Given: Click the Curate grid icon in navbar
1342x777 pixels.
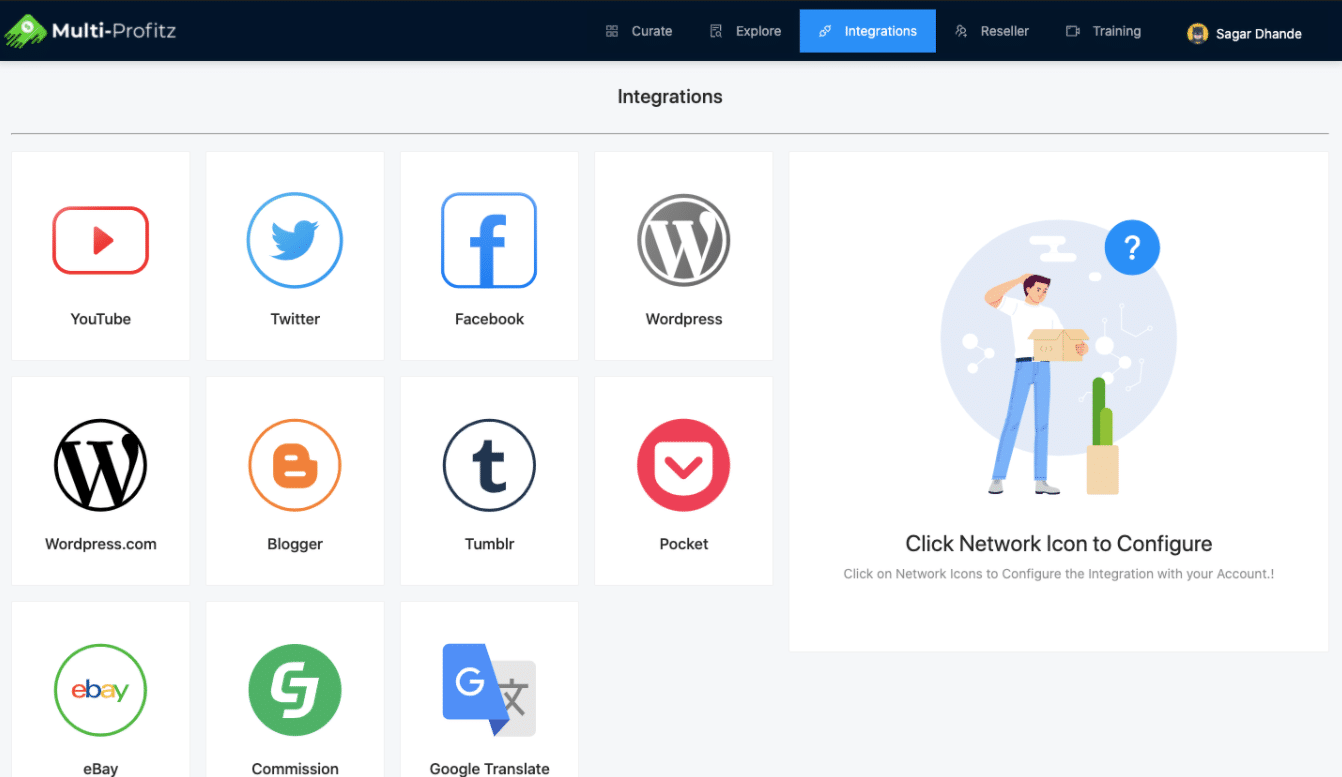Looking at the screenshot, I should click(612, 31).
